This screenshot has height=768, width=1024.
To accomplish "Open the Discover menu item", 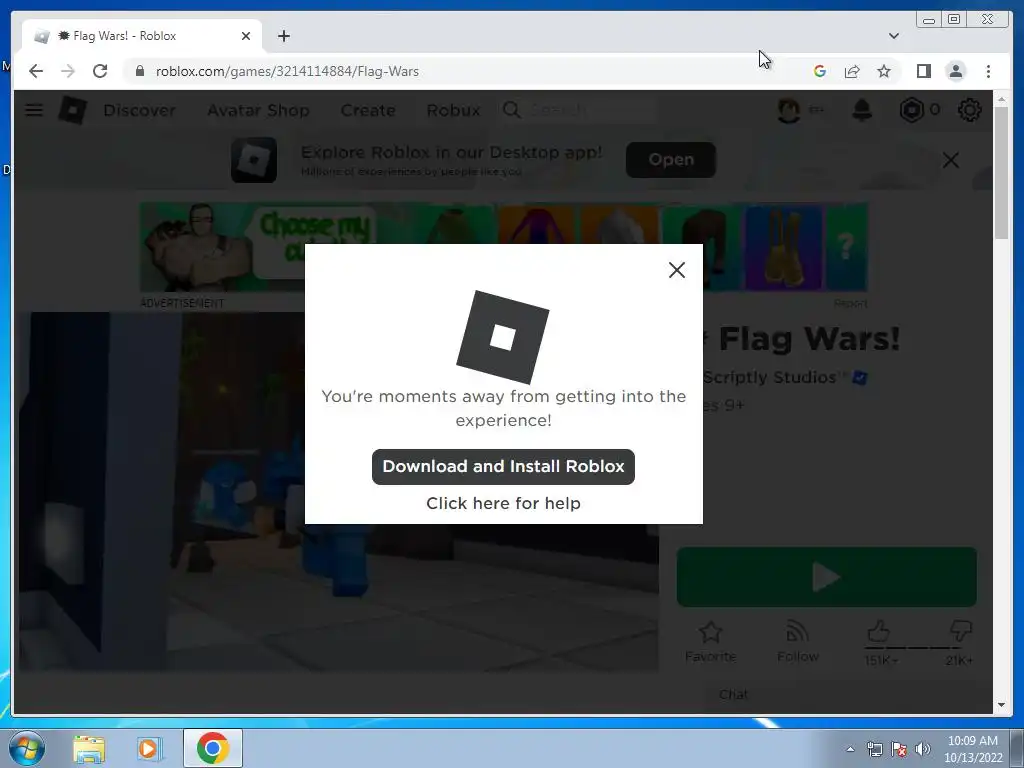I will 139,110.
